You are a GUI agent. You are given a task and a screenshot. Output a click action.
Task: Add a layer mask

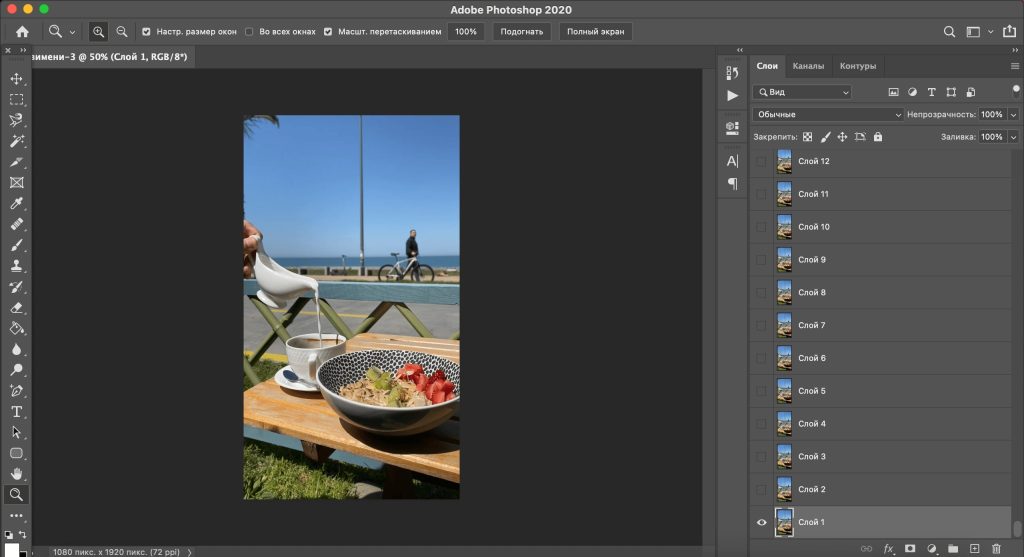pyautogui.click(x=910, y=548)
